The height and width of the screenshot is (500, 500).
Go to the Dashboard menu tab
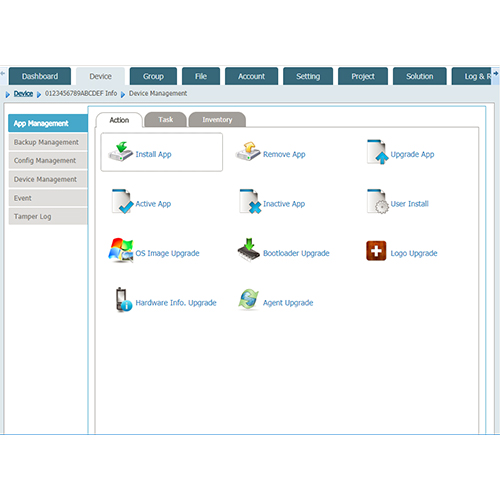40,76
